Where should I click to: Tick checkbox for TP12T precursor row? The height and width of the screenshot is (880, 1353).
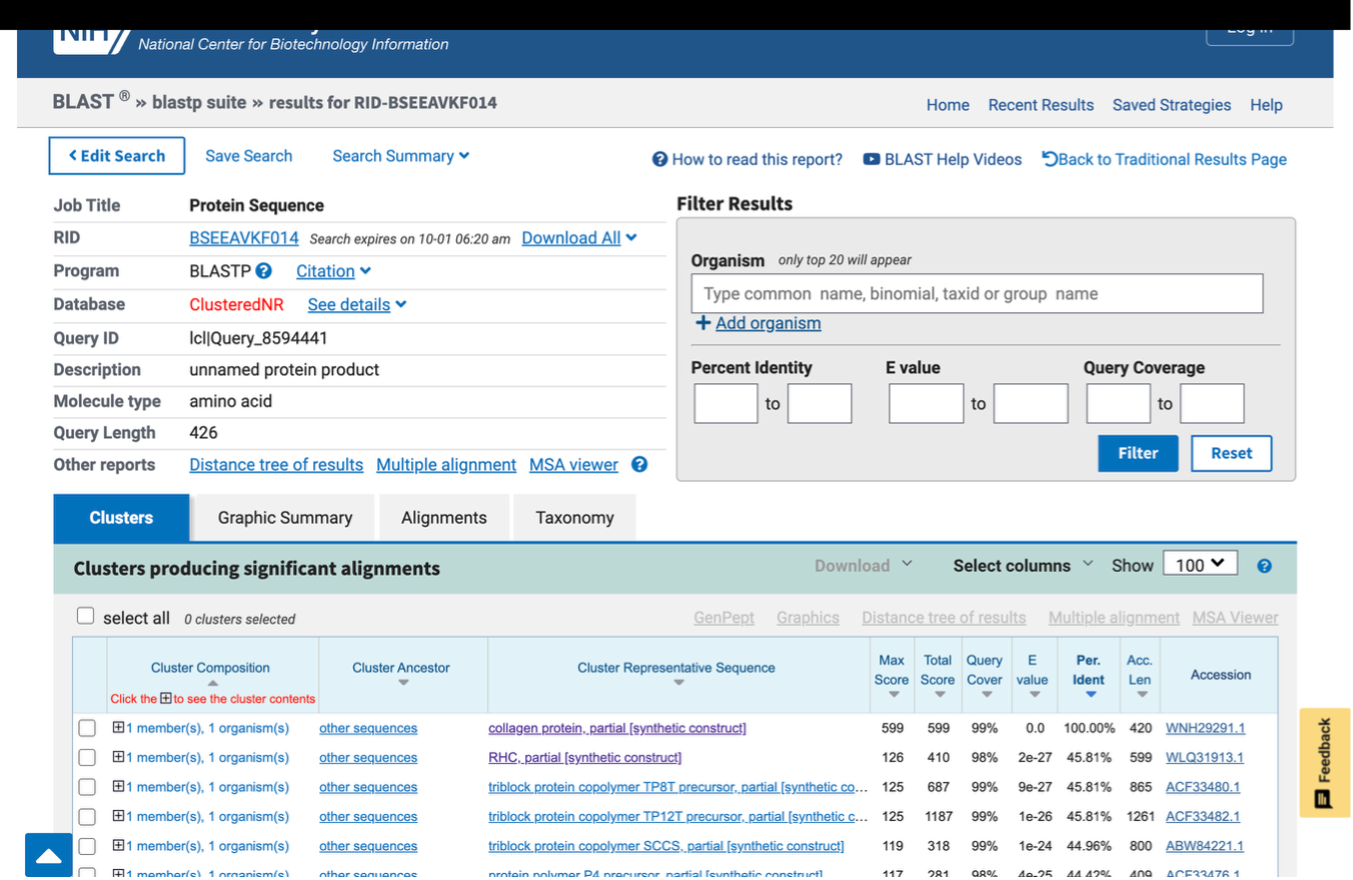click(x=87, y=817)
